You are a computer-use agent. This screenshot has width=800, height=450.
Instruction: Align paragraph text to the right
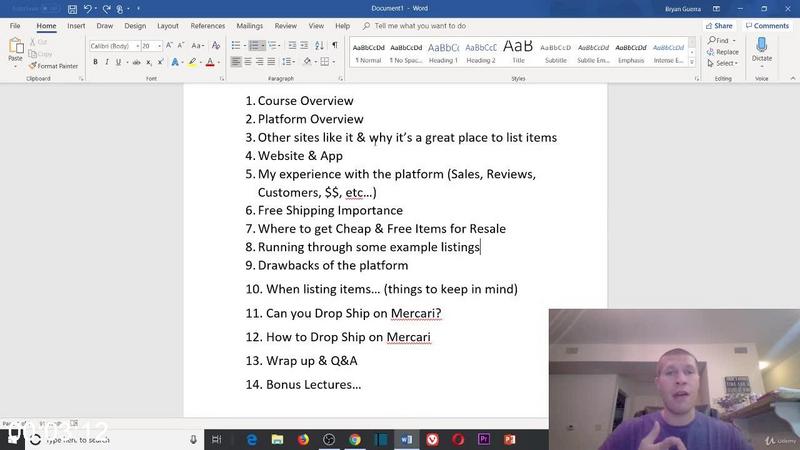click(260, 62)
